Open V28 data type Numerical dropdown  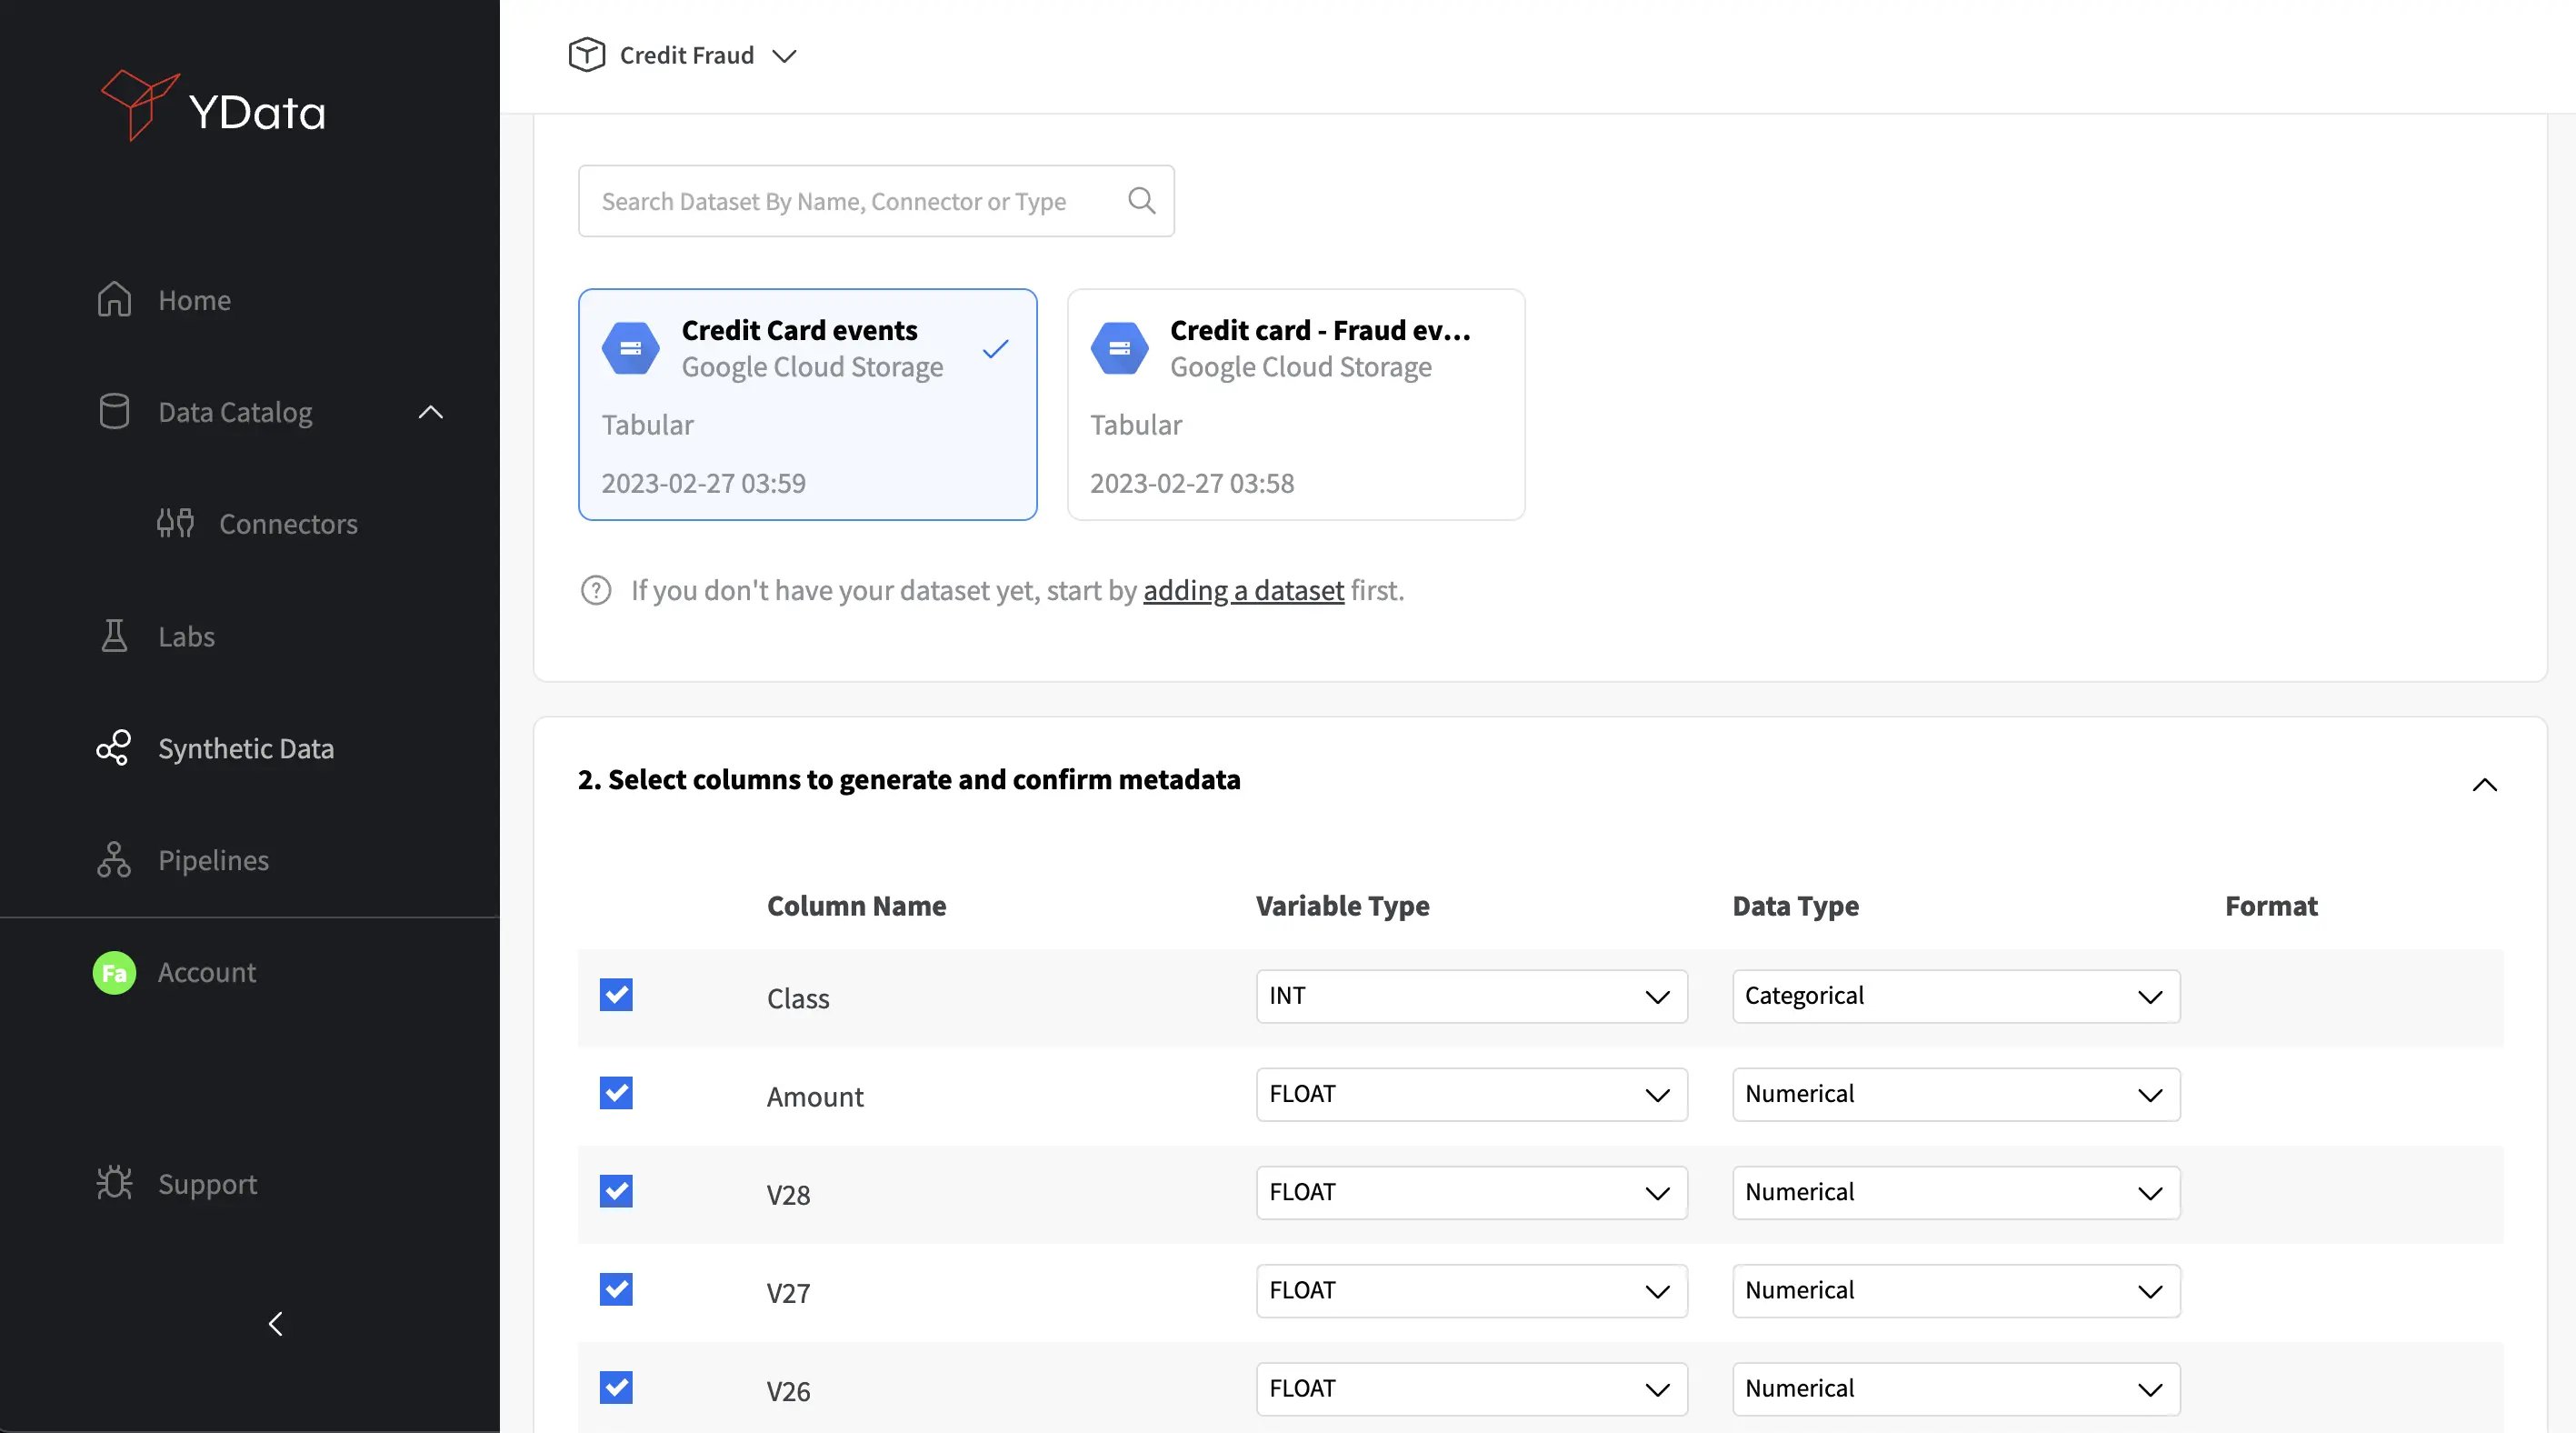click(1956, 1192)
